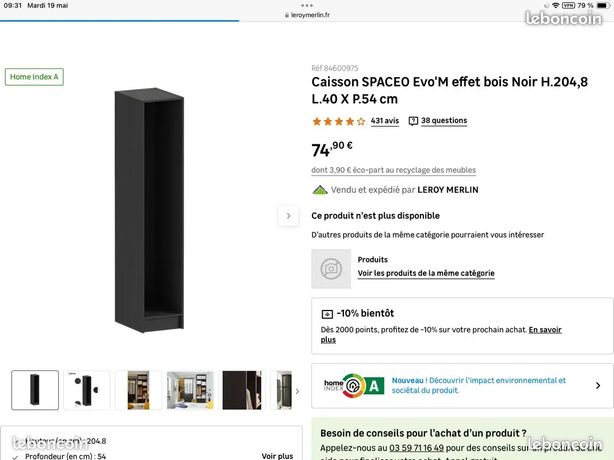Click the 38 questions icon

coord(413,121)
